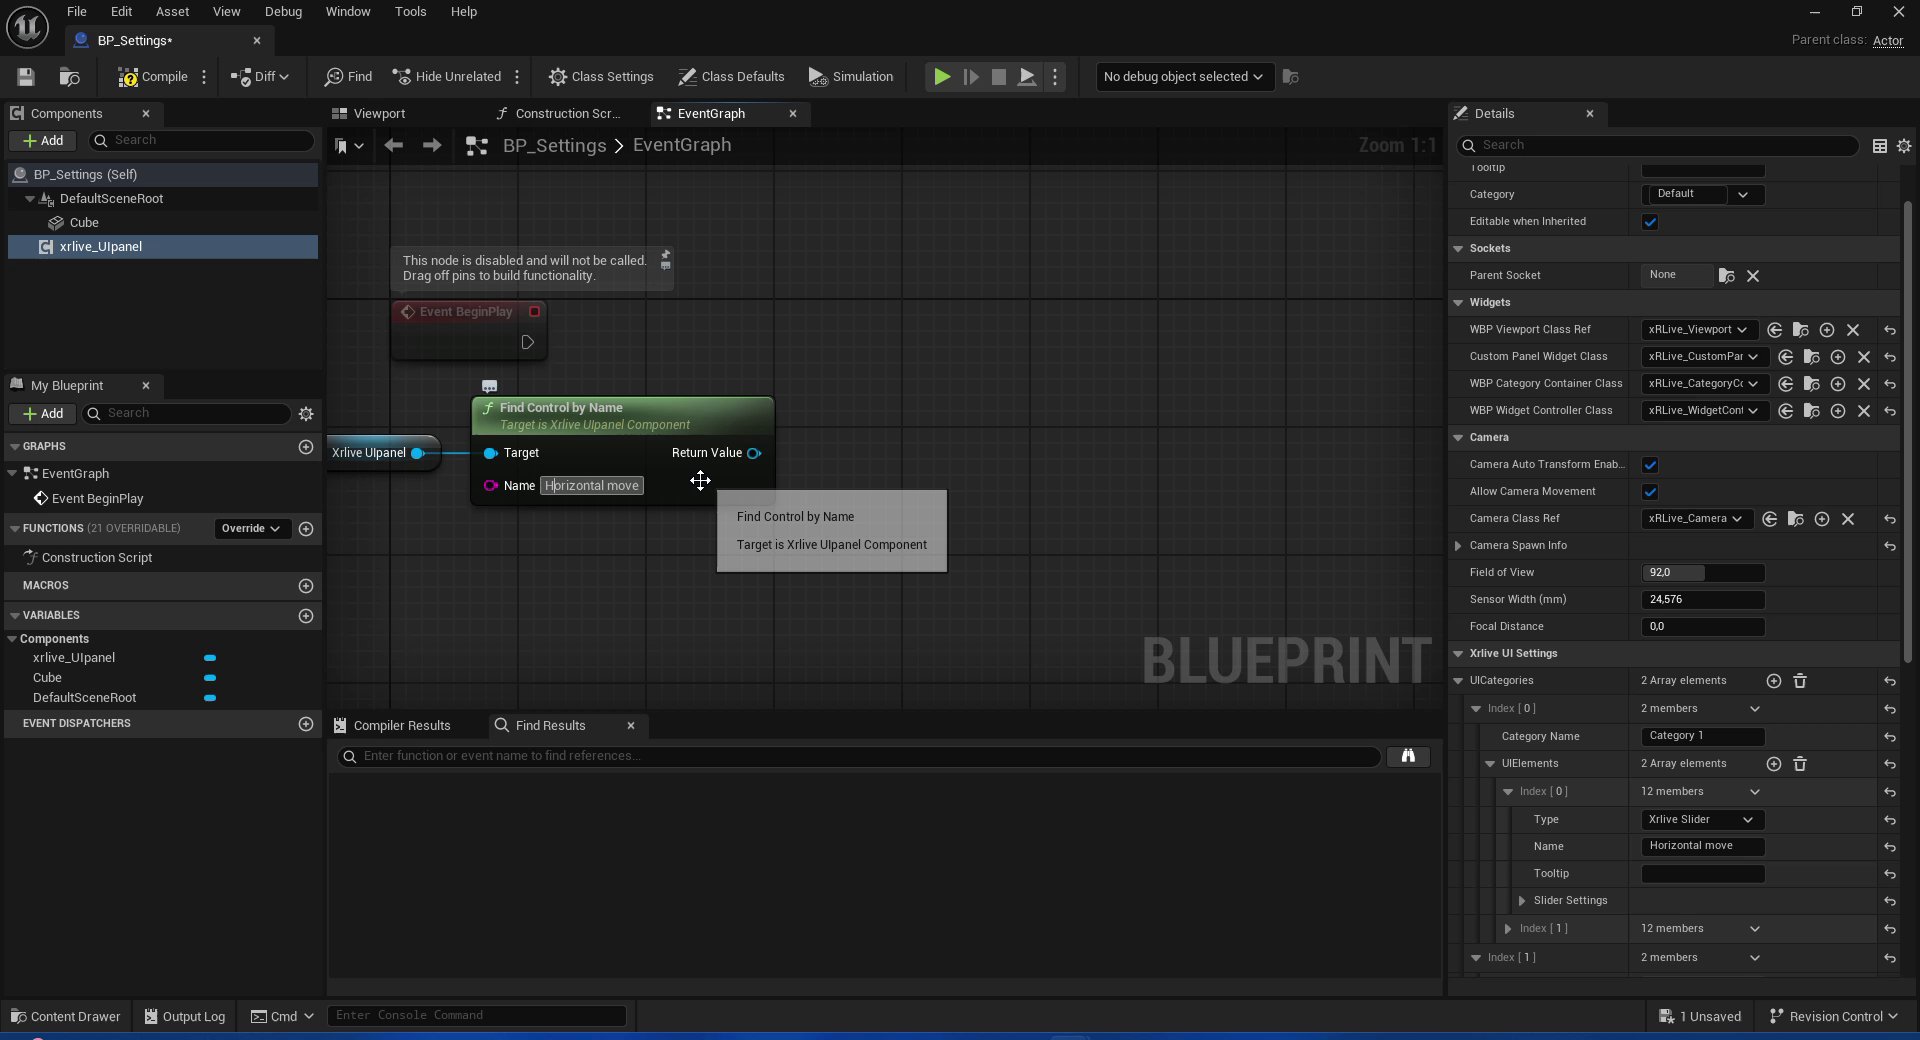Clear the Parent Socket with X icon
1920x1040 pixels.
tap(1753, 276)
